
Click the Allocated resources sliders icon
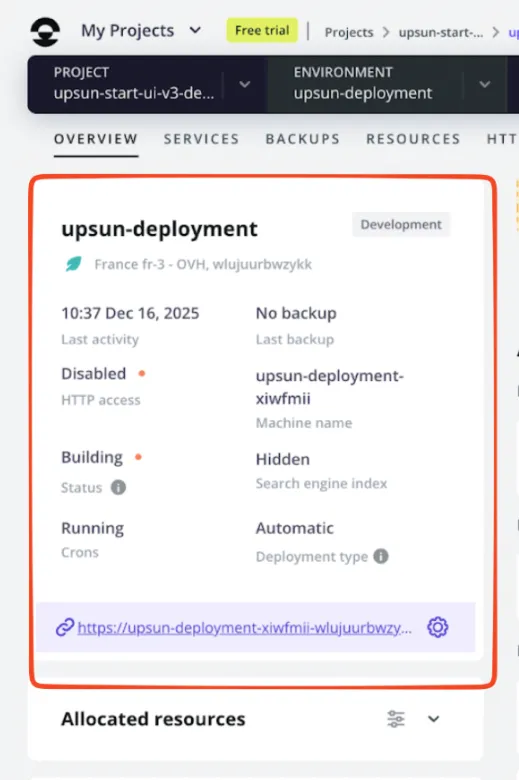click(396, 719)
